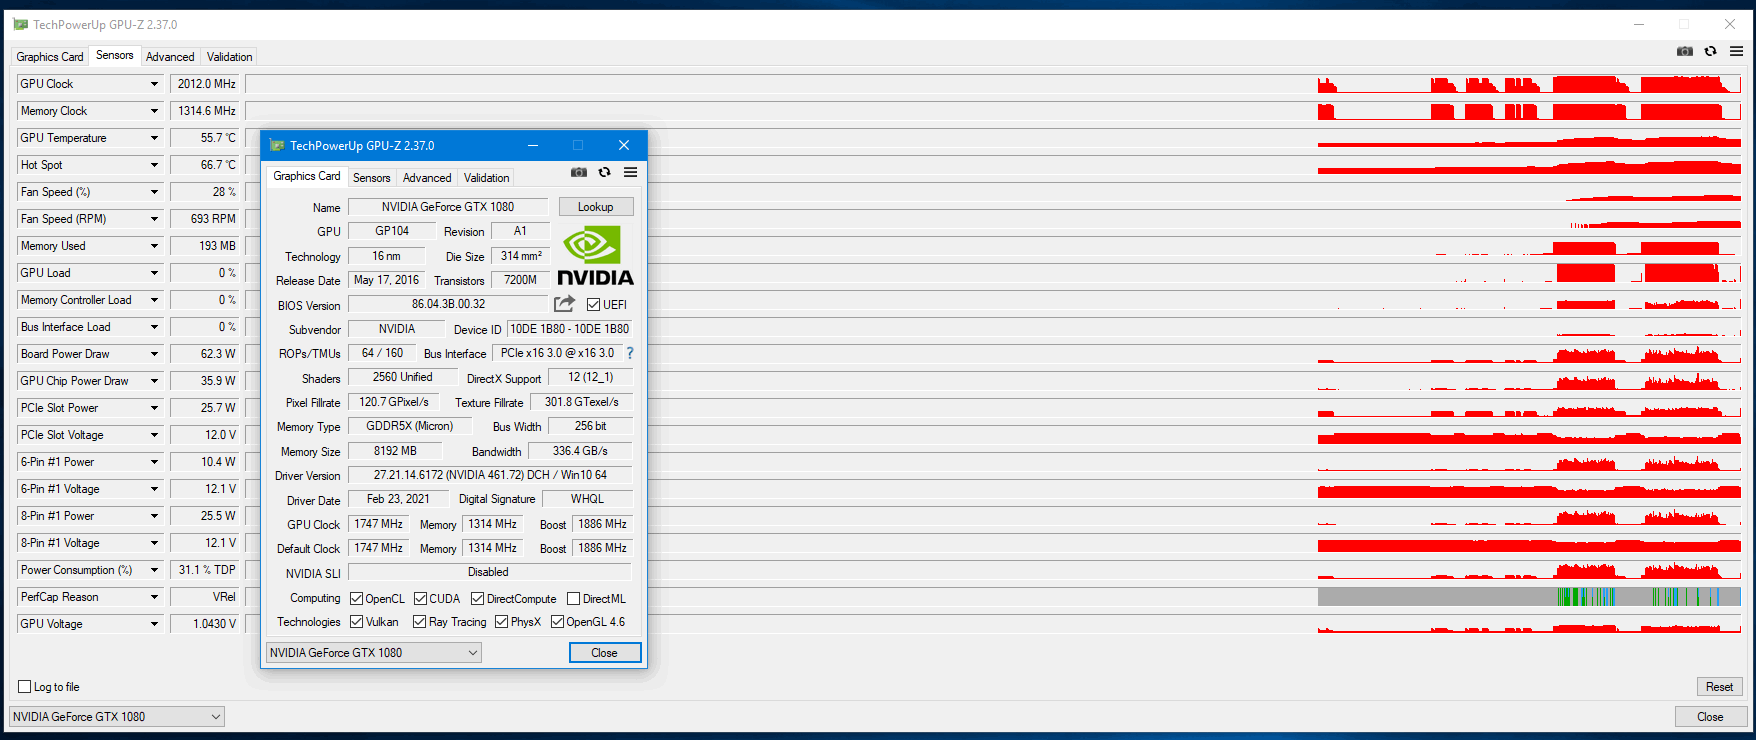Toggle the DirectCompute checkbox
The height and width of the screenshot is (740, 1756).
pos(478,599)
